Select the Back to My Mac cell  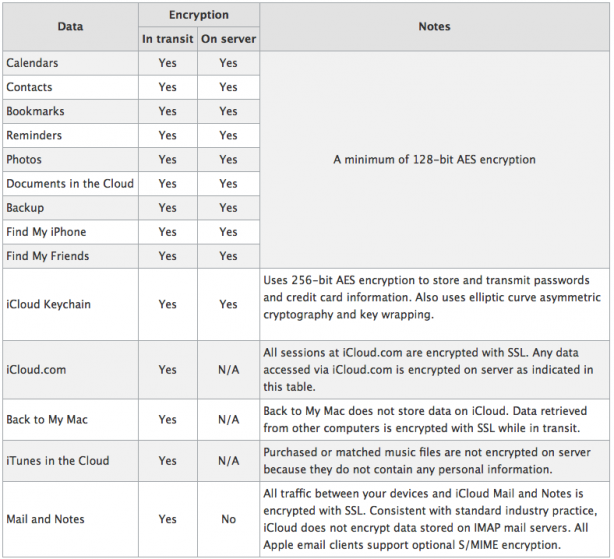tap(70, 419)
